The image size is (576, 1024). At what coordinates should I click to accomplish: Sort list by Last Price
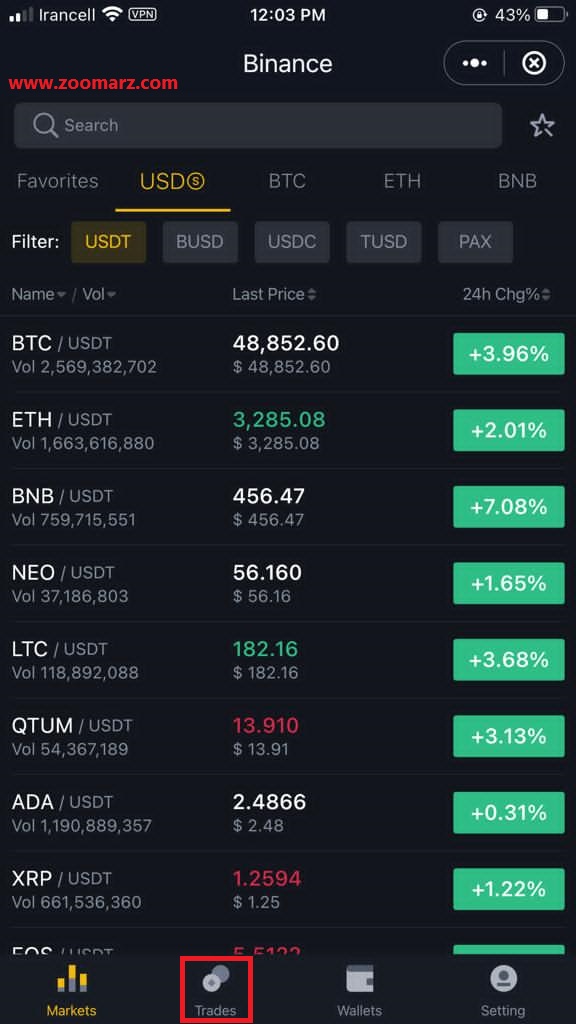(x=274, y=295)
